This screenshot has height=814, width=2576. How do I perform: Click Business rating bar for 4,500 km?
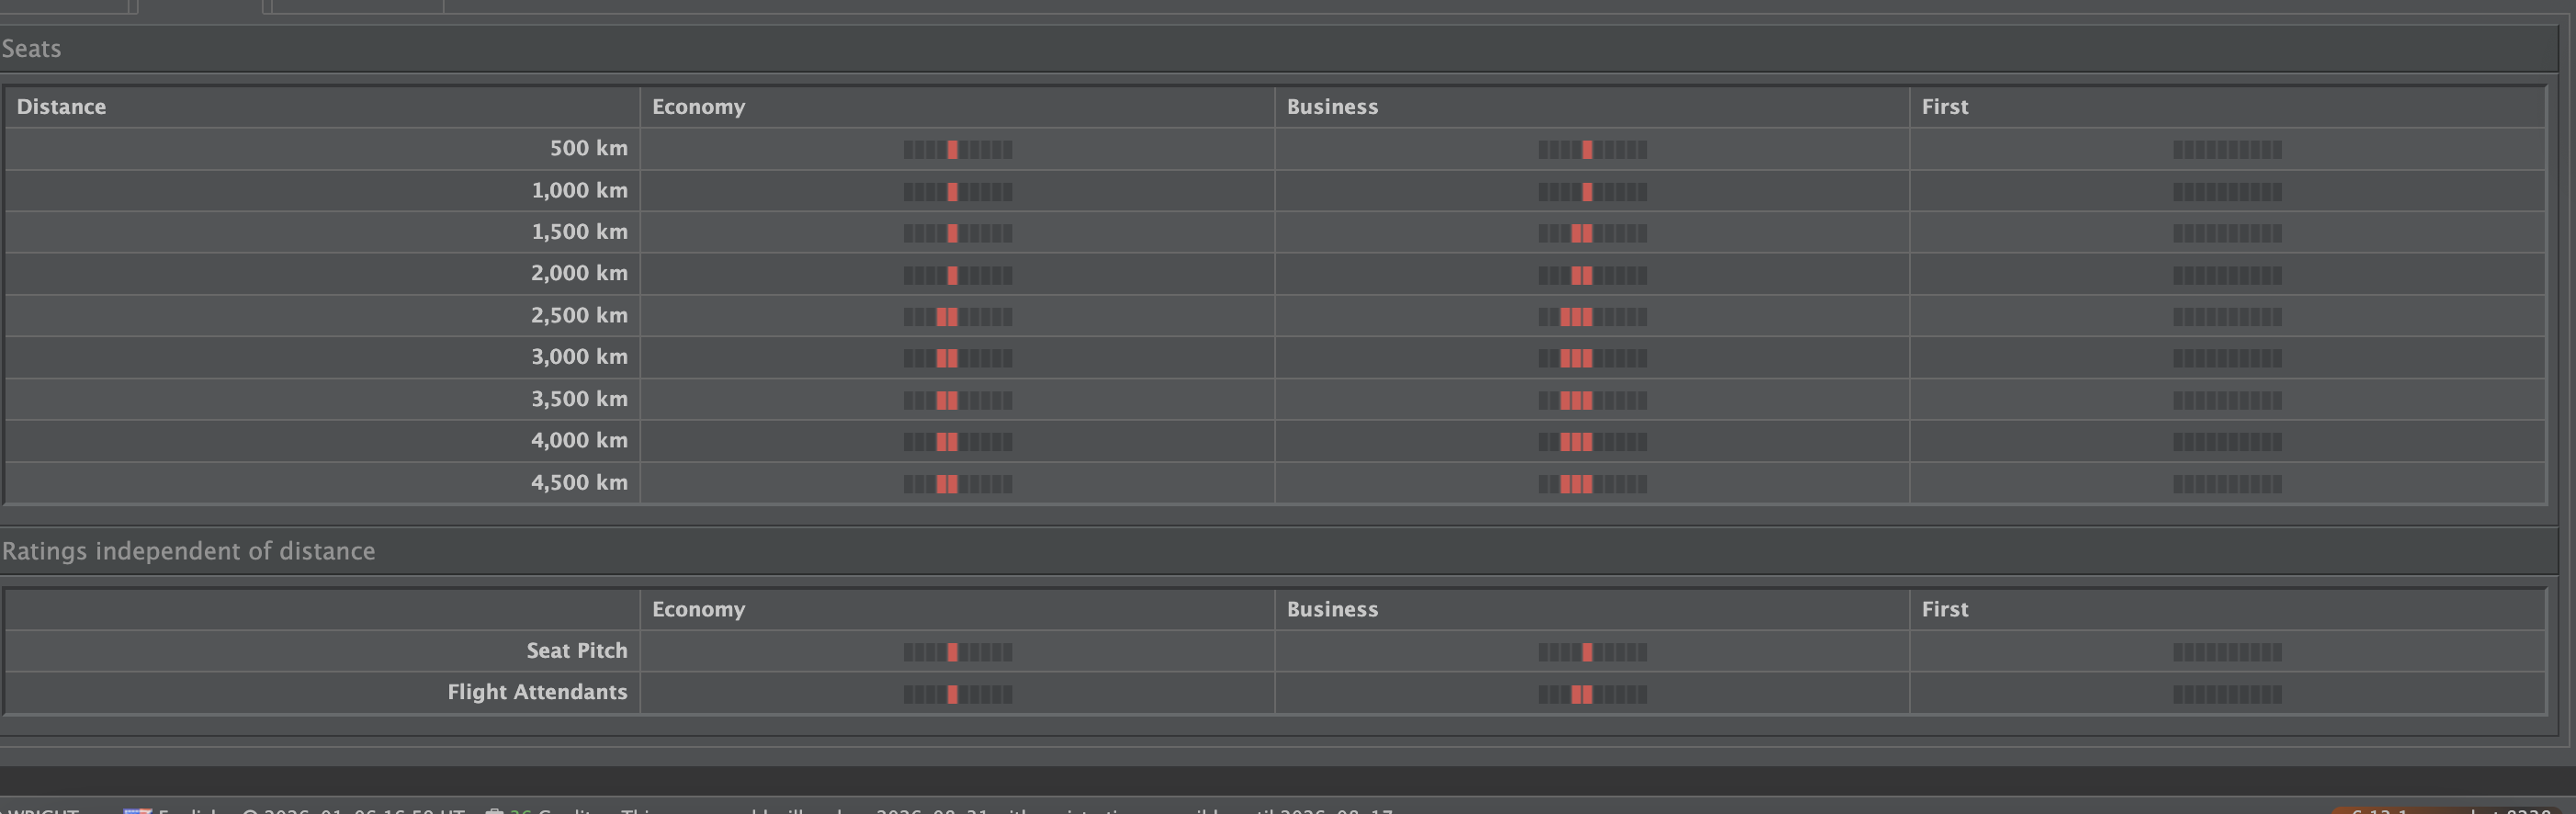tap(1592, 484)
